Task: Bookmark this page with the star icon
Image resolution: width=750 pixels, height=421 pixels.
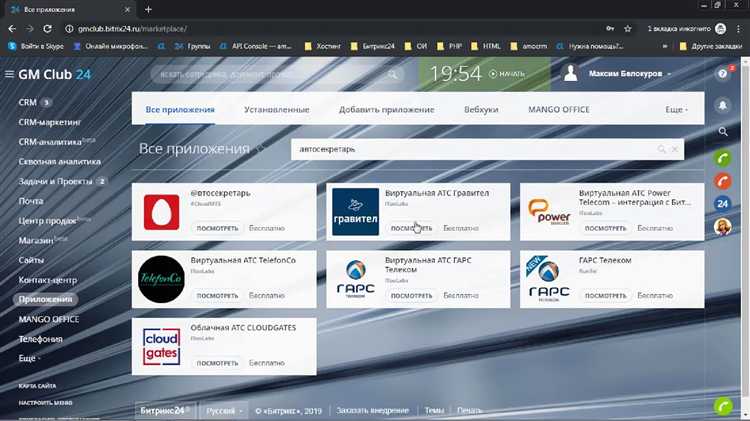Action: pos(628,29)
